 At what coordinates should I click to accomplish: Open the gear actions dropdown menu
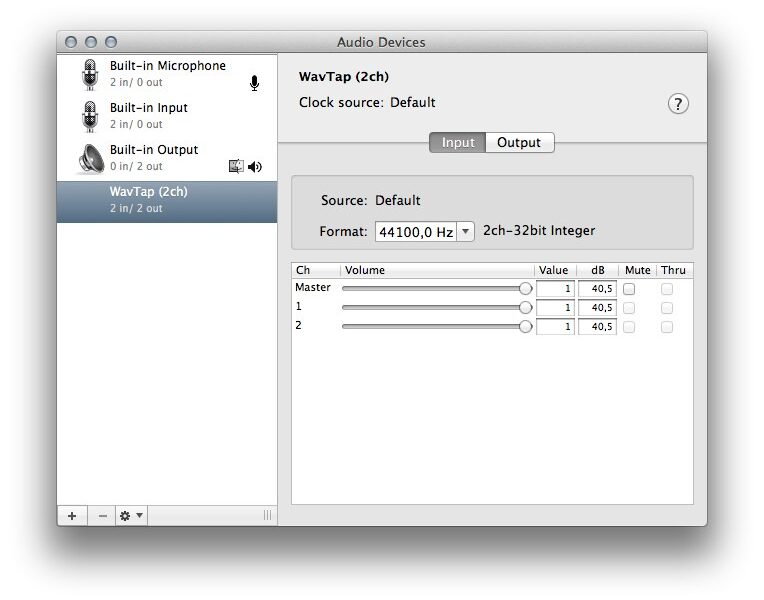[131, 516]
